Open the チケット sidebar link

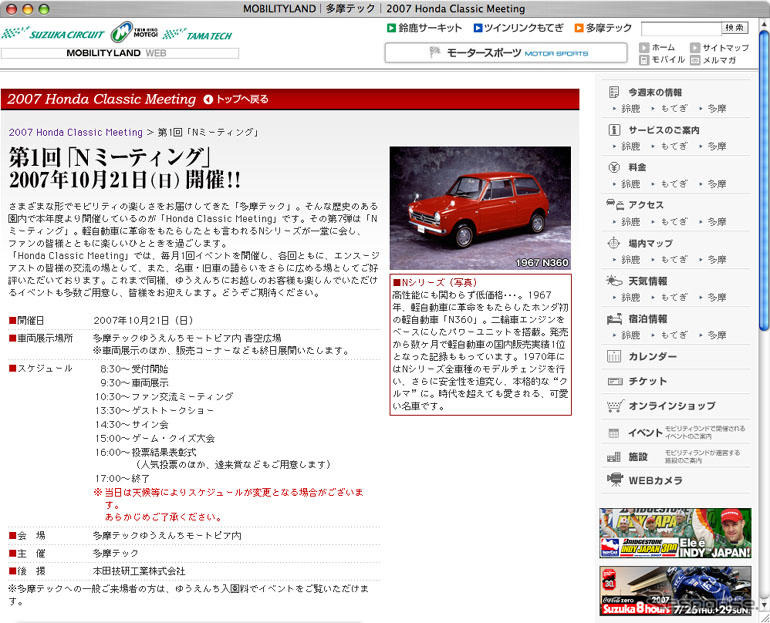click(x=647, y=381)
